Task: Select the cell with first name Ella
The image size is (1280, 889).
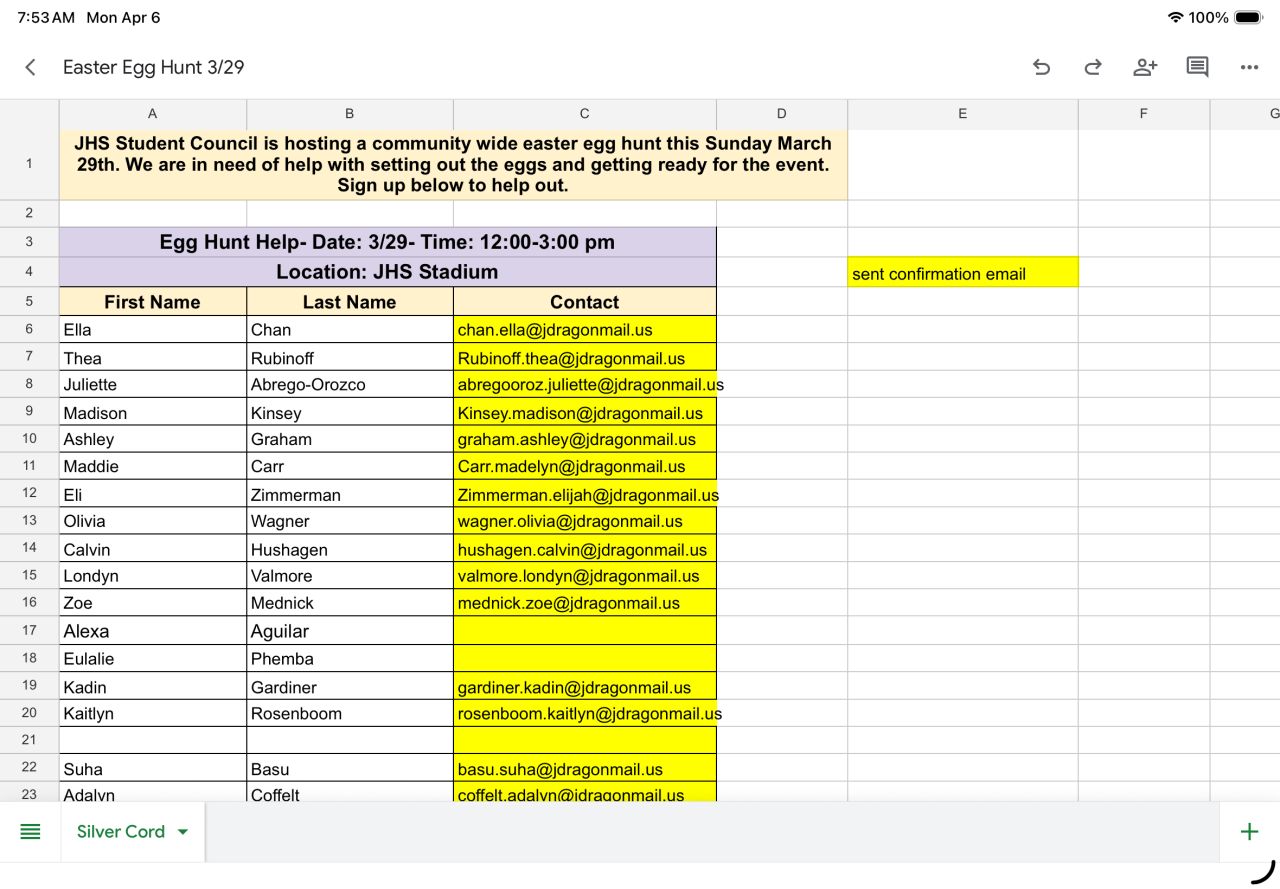Action: 153,330
